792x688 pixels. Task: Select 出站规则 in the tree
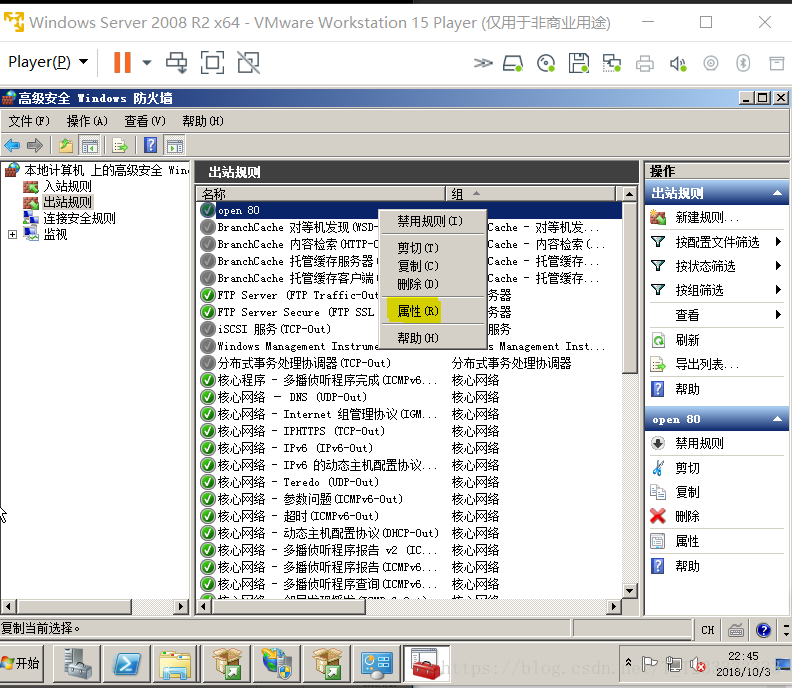[67, 203]
